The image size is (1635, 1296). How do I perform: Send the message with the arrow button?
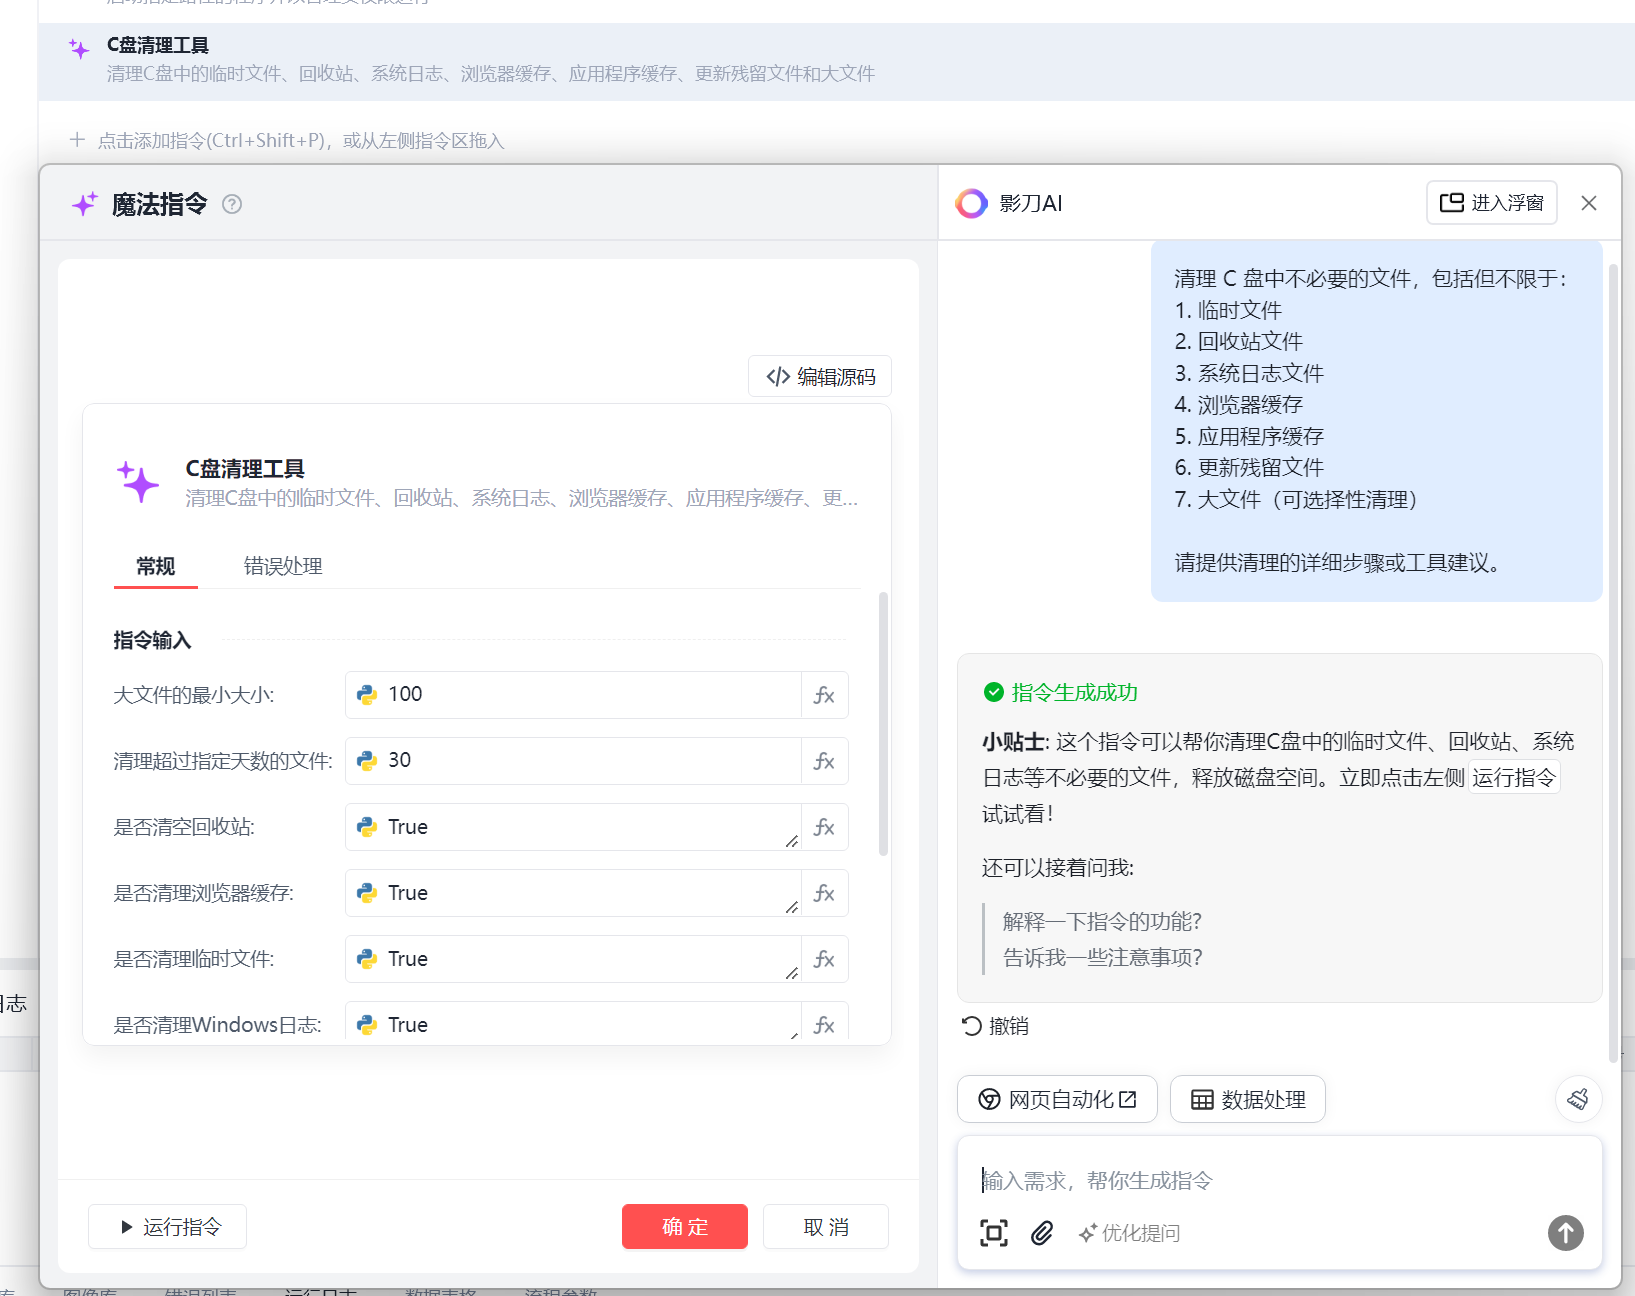point(1566,1233)
